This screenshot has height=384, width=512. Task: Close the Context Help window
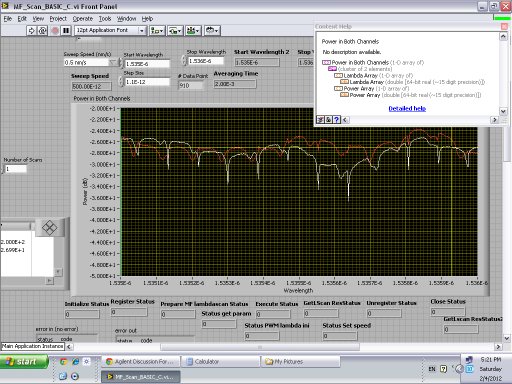(x=504, y=26)
